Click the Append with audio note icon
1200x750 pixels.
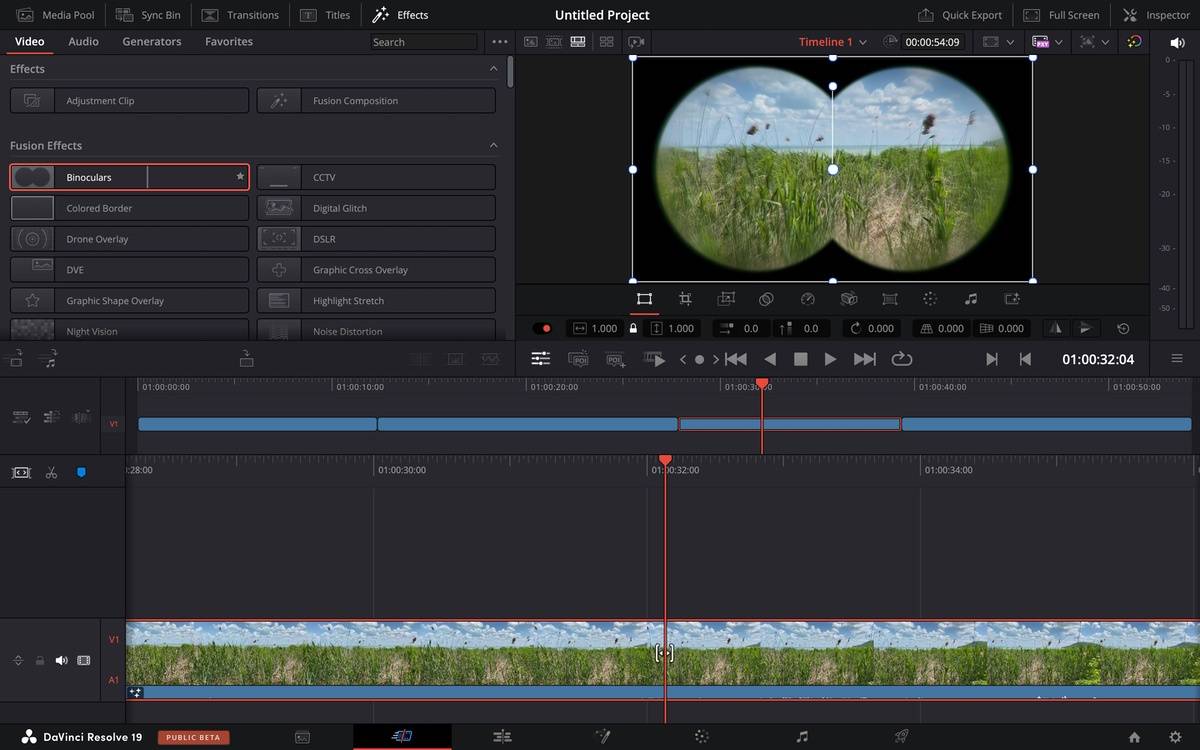point(47,359)
